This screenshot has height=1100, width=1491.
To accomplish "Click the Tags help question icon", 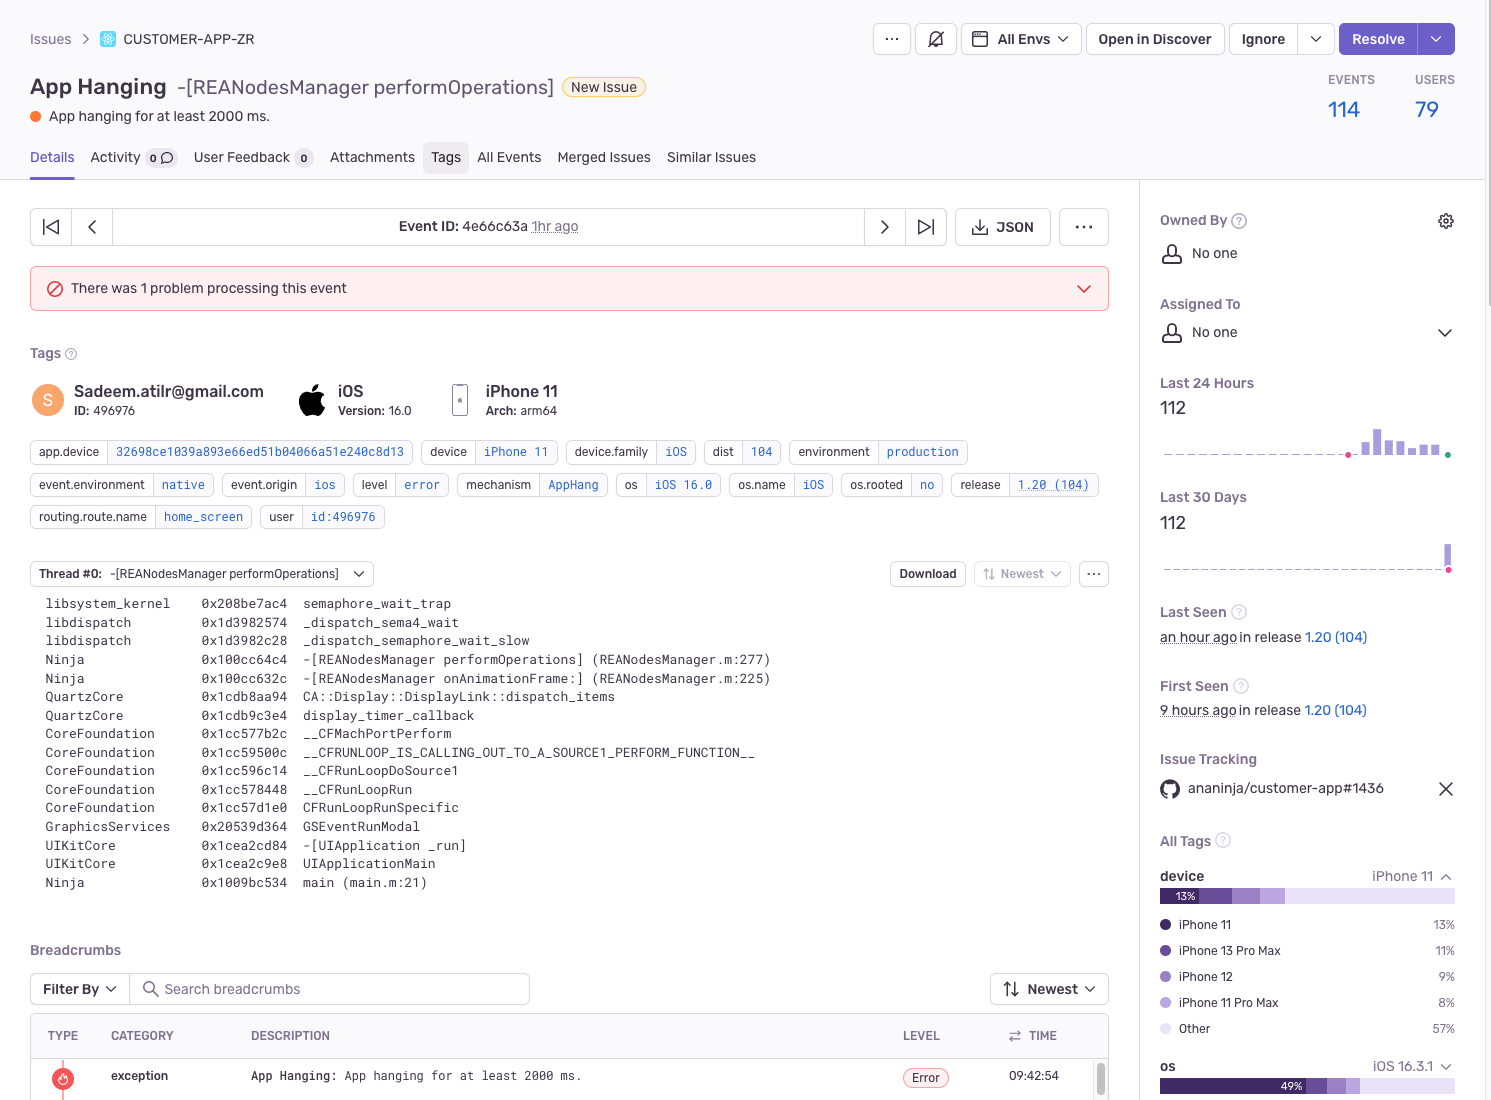I will pyautogui.click(x=71, y=354).
